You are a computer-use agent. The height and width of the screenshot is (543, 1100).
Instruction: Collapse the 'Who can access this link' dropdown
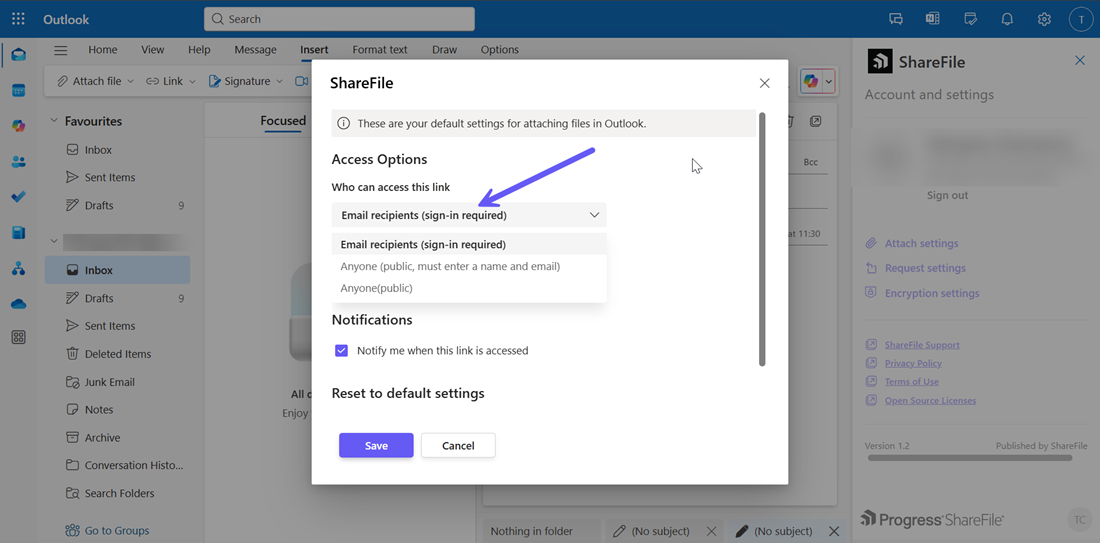point(593,215)
